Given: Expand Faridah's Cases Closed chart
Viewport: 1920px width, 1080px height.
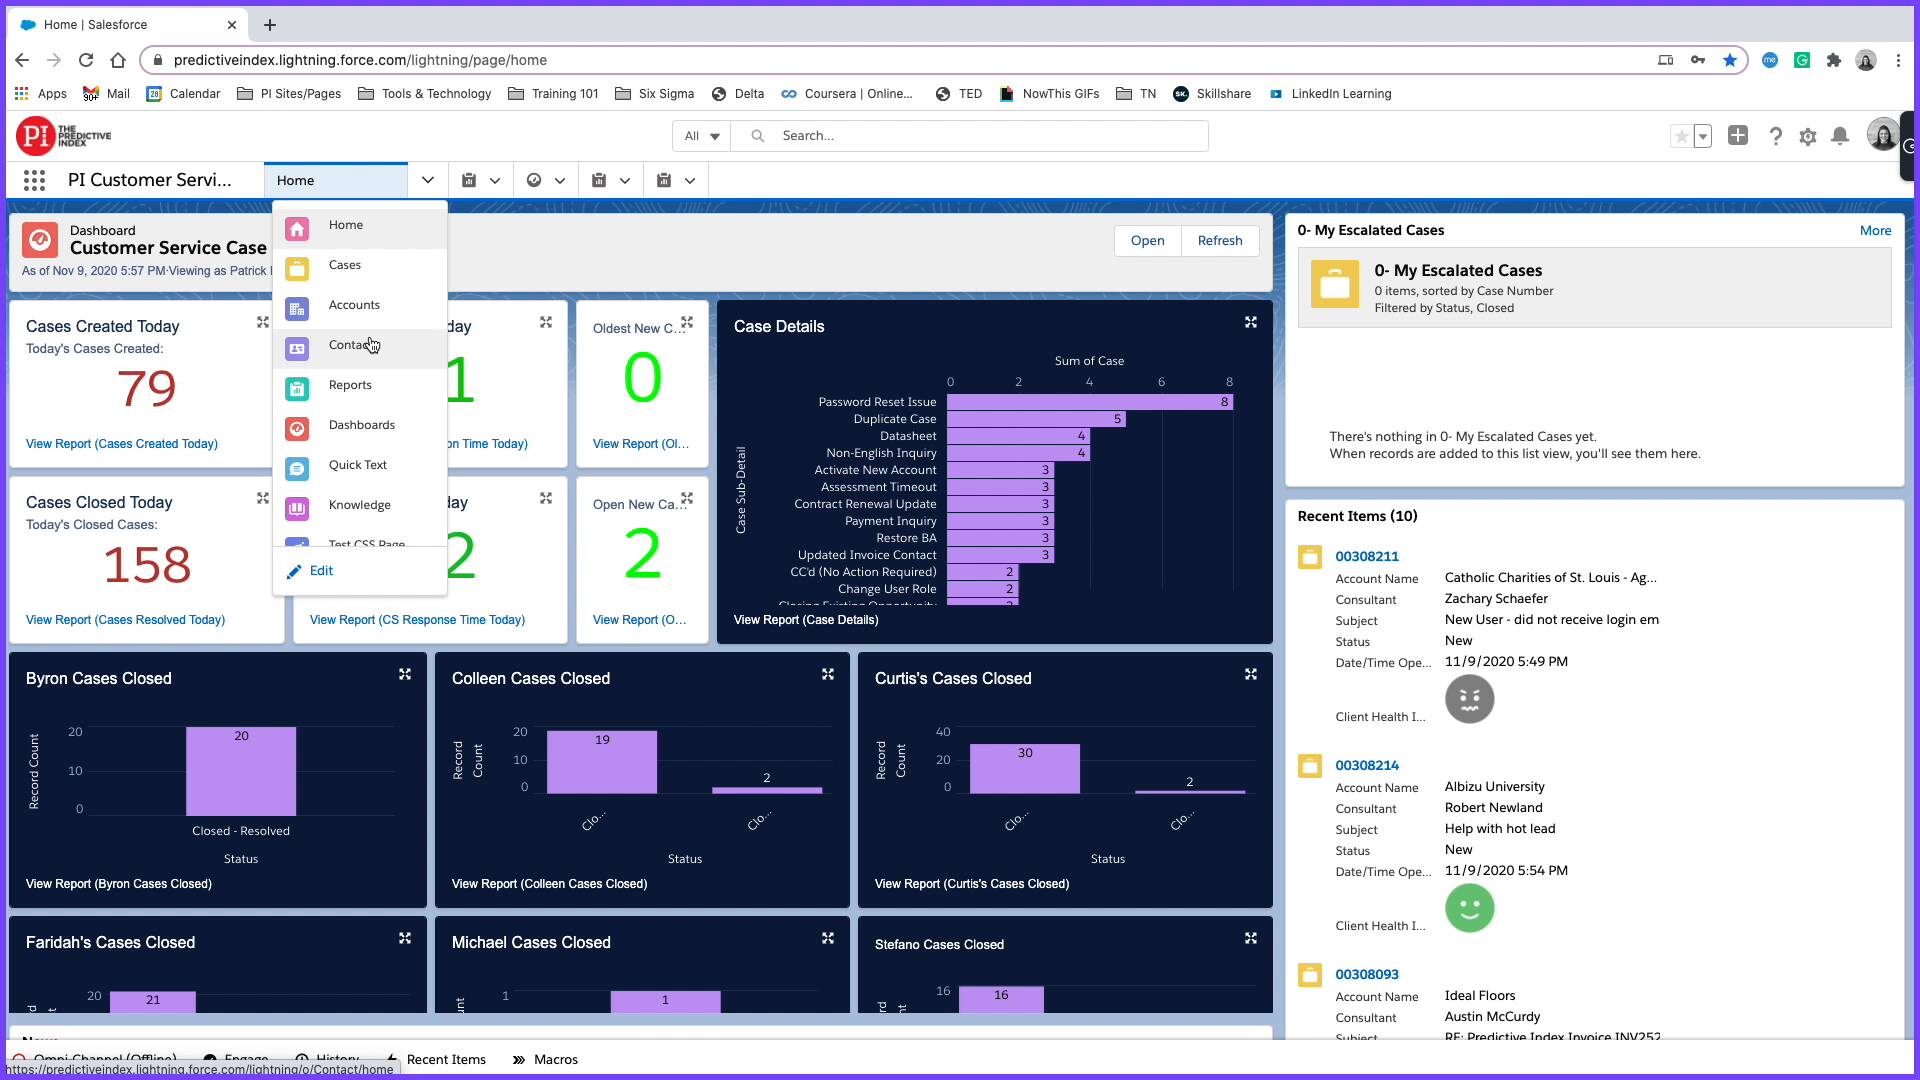Looking at the screenshot, I should pos(405,939).
